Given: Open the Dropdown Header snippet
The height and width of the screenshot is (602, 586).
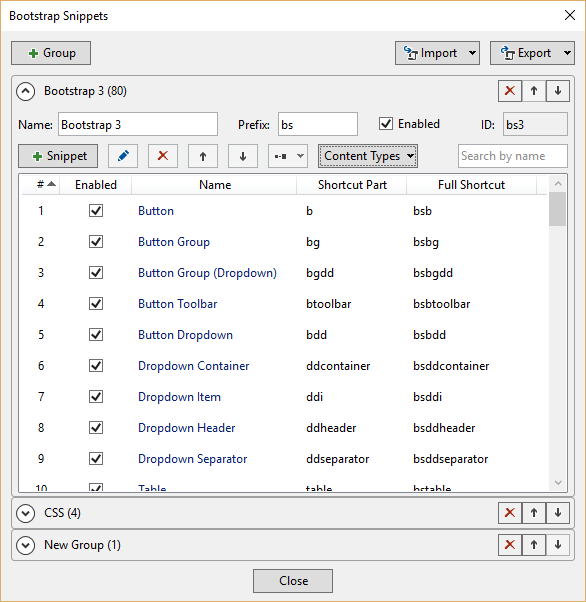Looking at the screenshot, I should [187, 428].
